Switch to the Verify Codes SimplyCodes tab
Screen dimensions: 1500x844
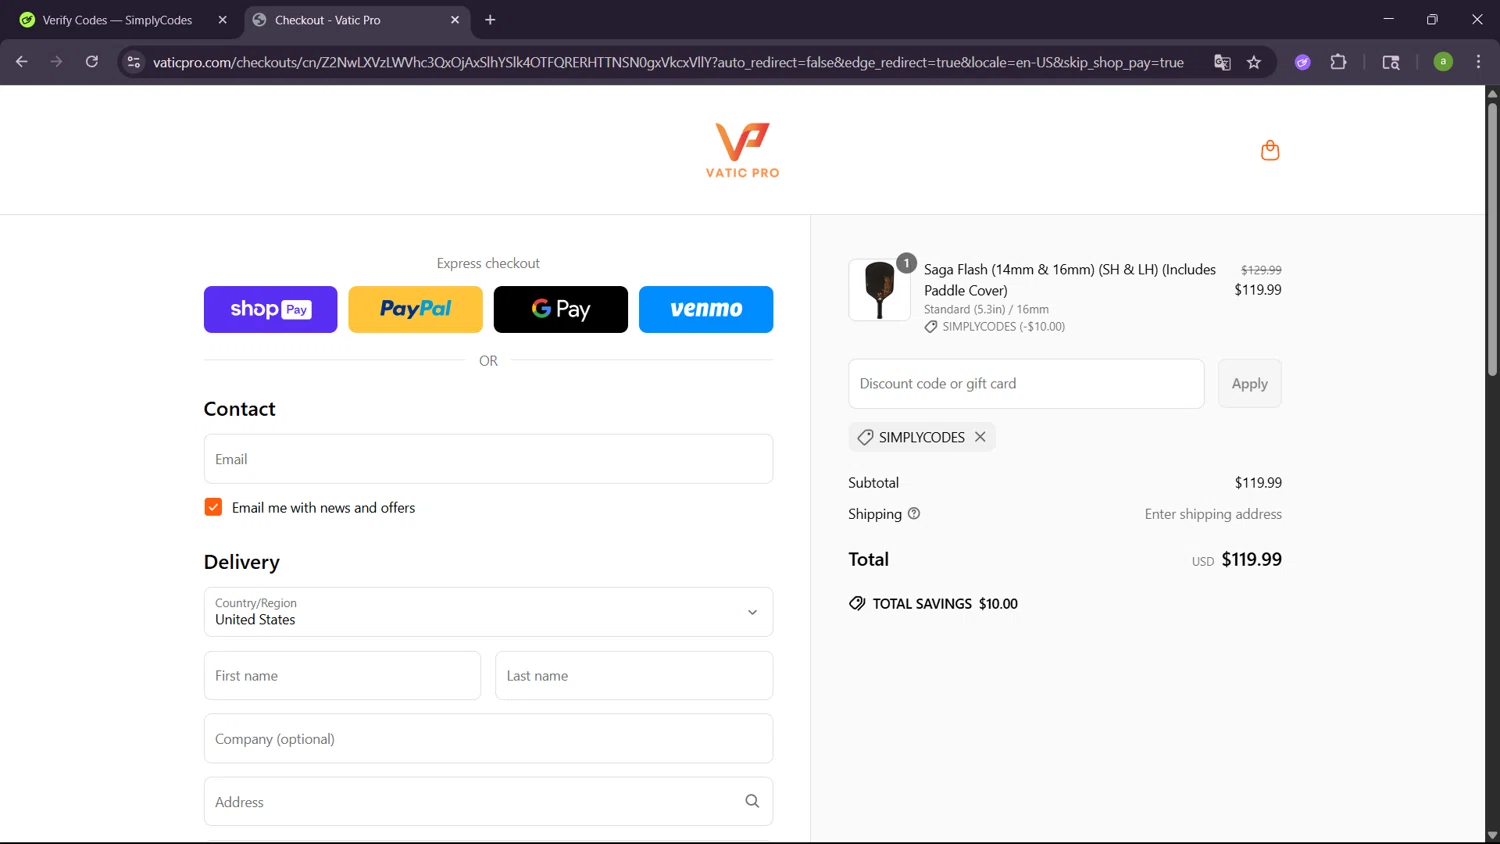[118, 20]
